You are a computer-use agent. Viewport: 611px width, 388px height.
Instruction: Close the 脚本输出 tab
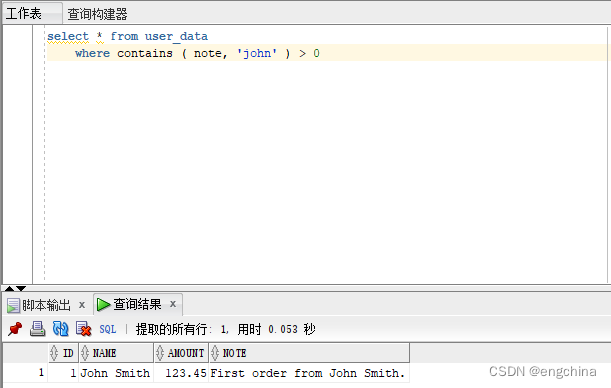(x=82, y=305)
